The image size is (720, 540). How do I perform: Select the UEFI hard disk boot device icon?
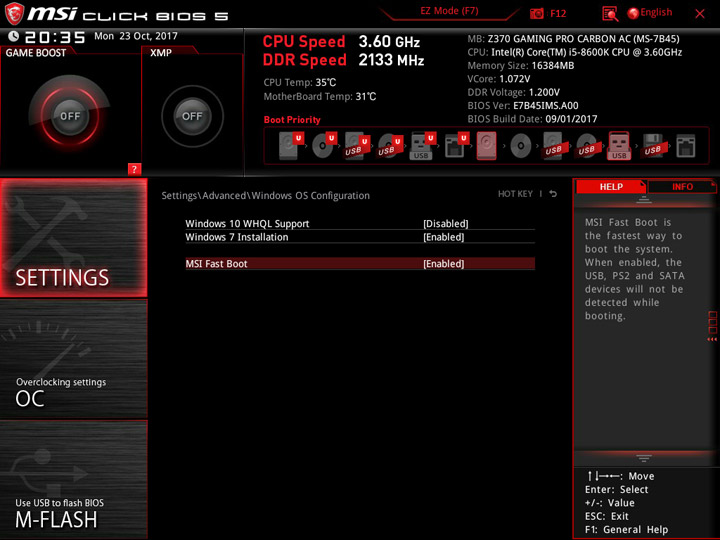(x=291, y=146)
